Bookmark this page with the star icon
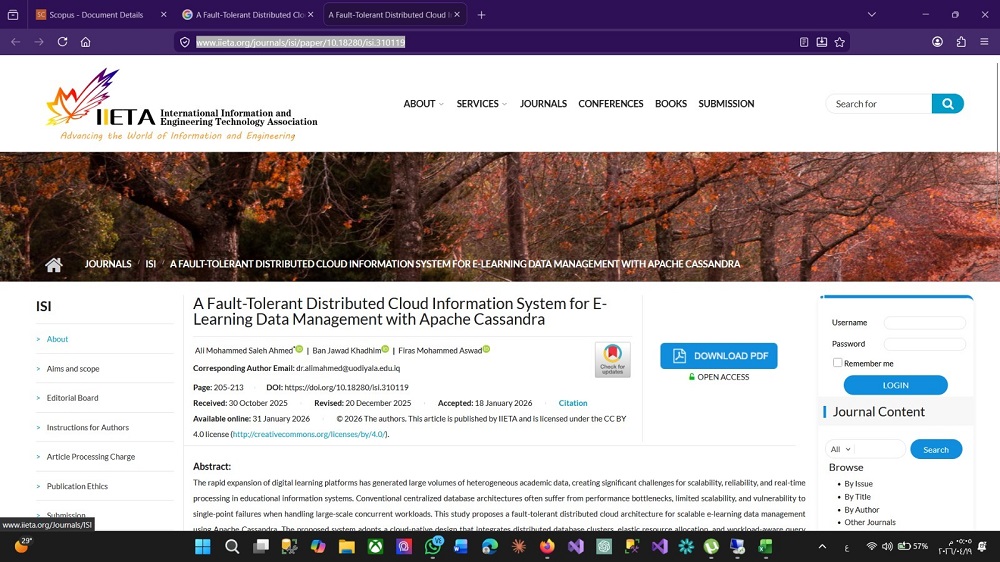Image resolution: width=1000 pixels, height=562 pixels. [840, 42]
